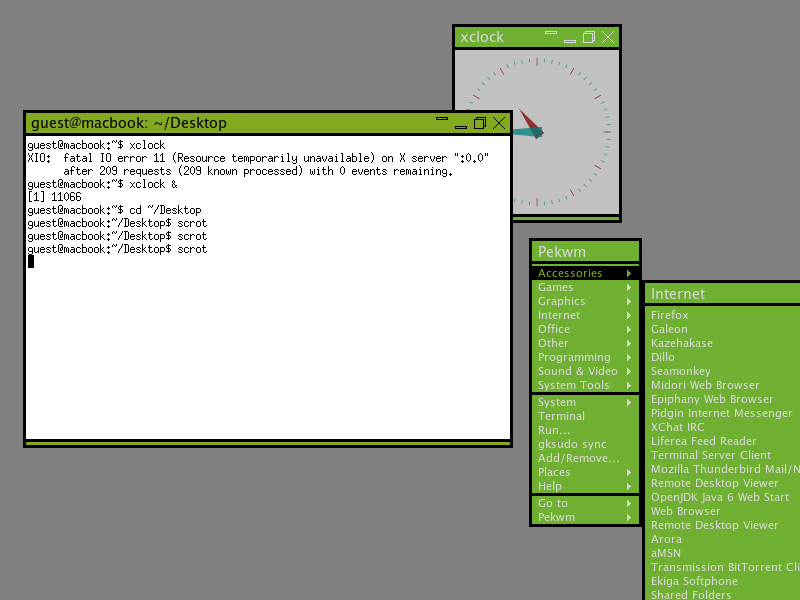
Task: Launch Dillo browser
Action: pos(722,357)
